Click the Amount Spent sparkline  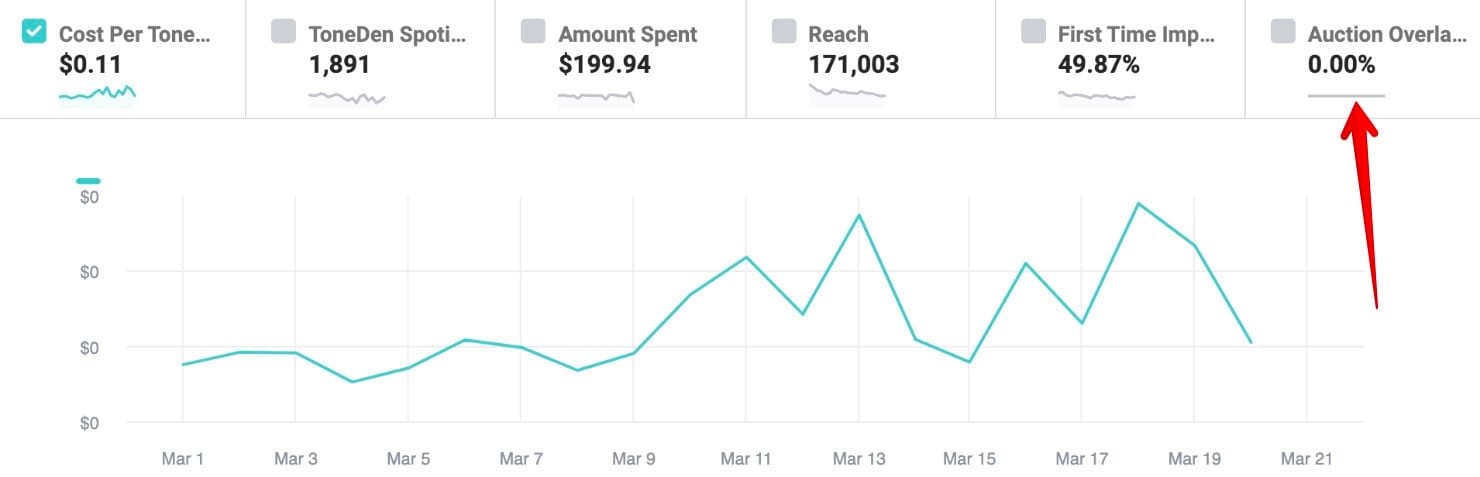pyautogui.click(x=596, y=97)
